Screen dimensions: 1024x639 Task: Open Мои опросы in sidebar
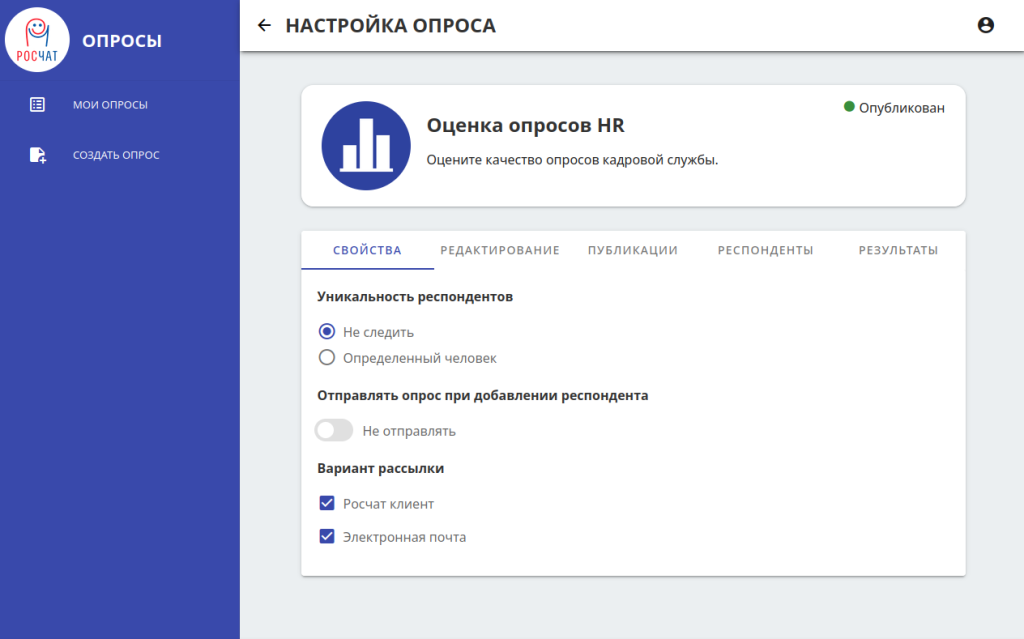pyautogui.click(x=110, y=104)
